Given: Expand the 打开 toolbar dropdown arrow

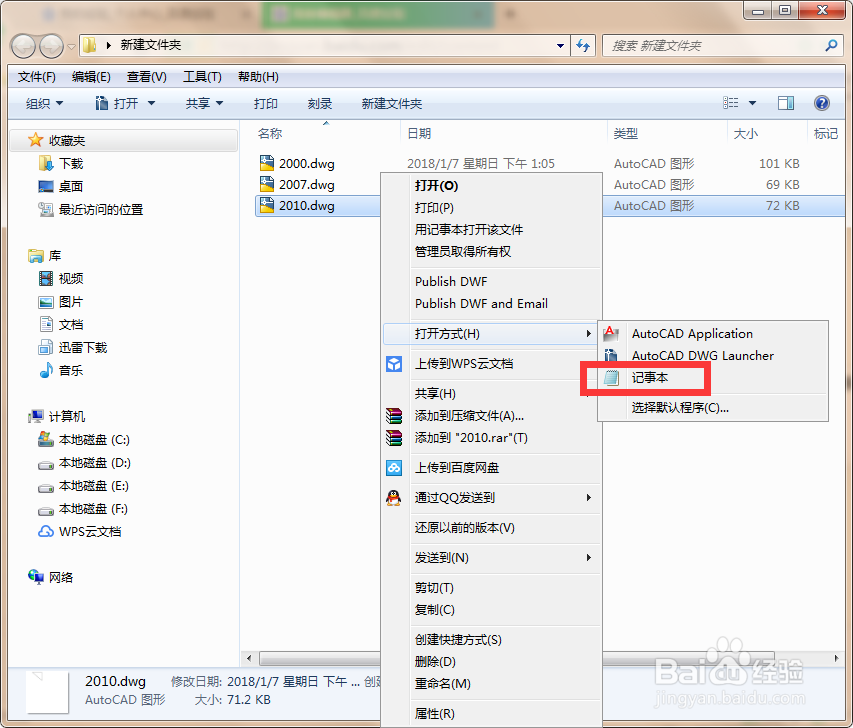Looking at the screenshot, I should point(151,103).
